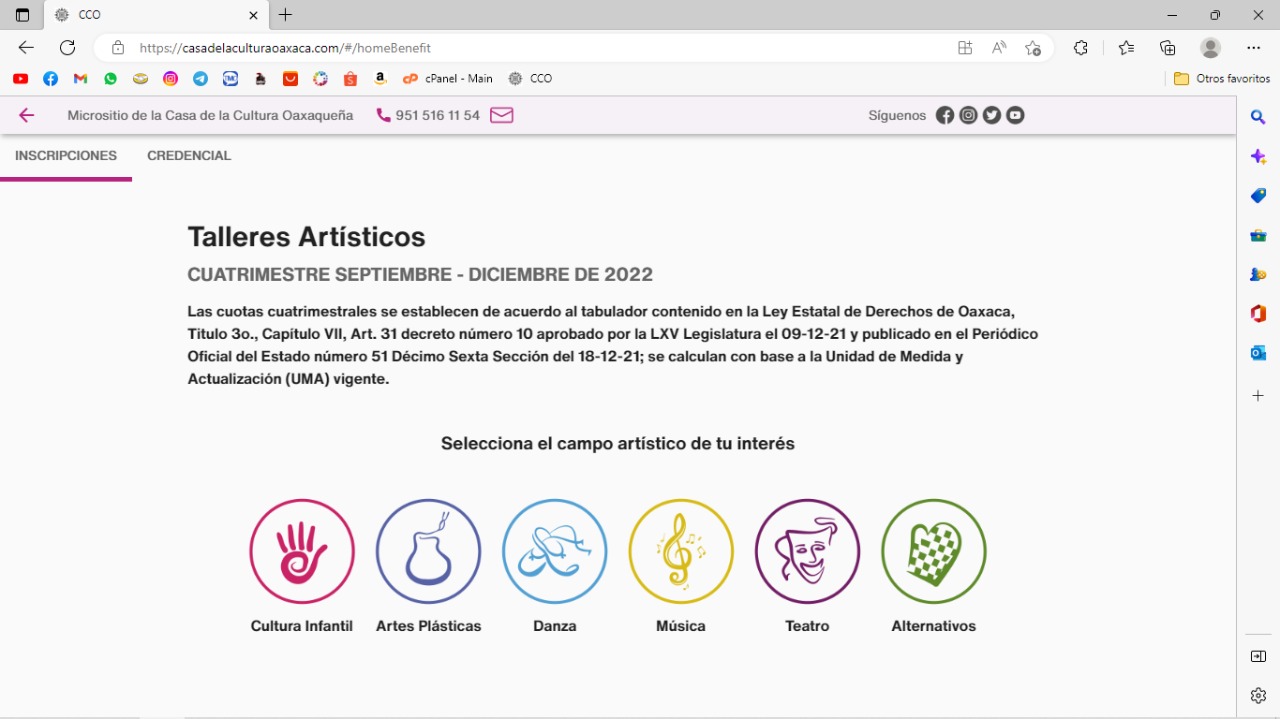This screenshot has width=1280, height=719.
Task: Select the Cultura Infantil hand icon
Action: tap(301, 551)
